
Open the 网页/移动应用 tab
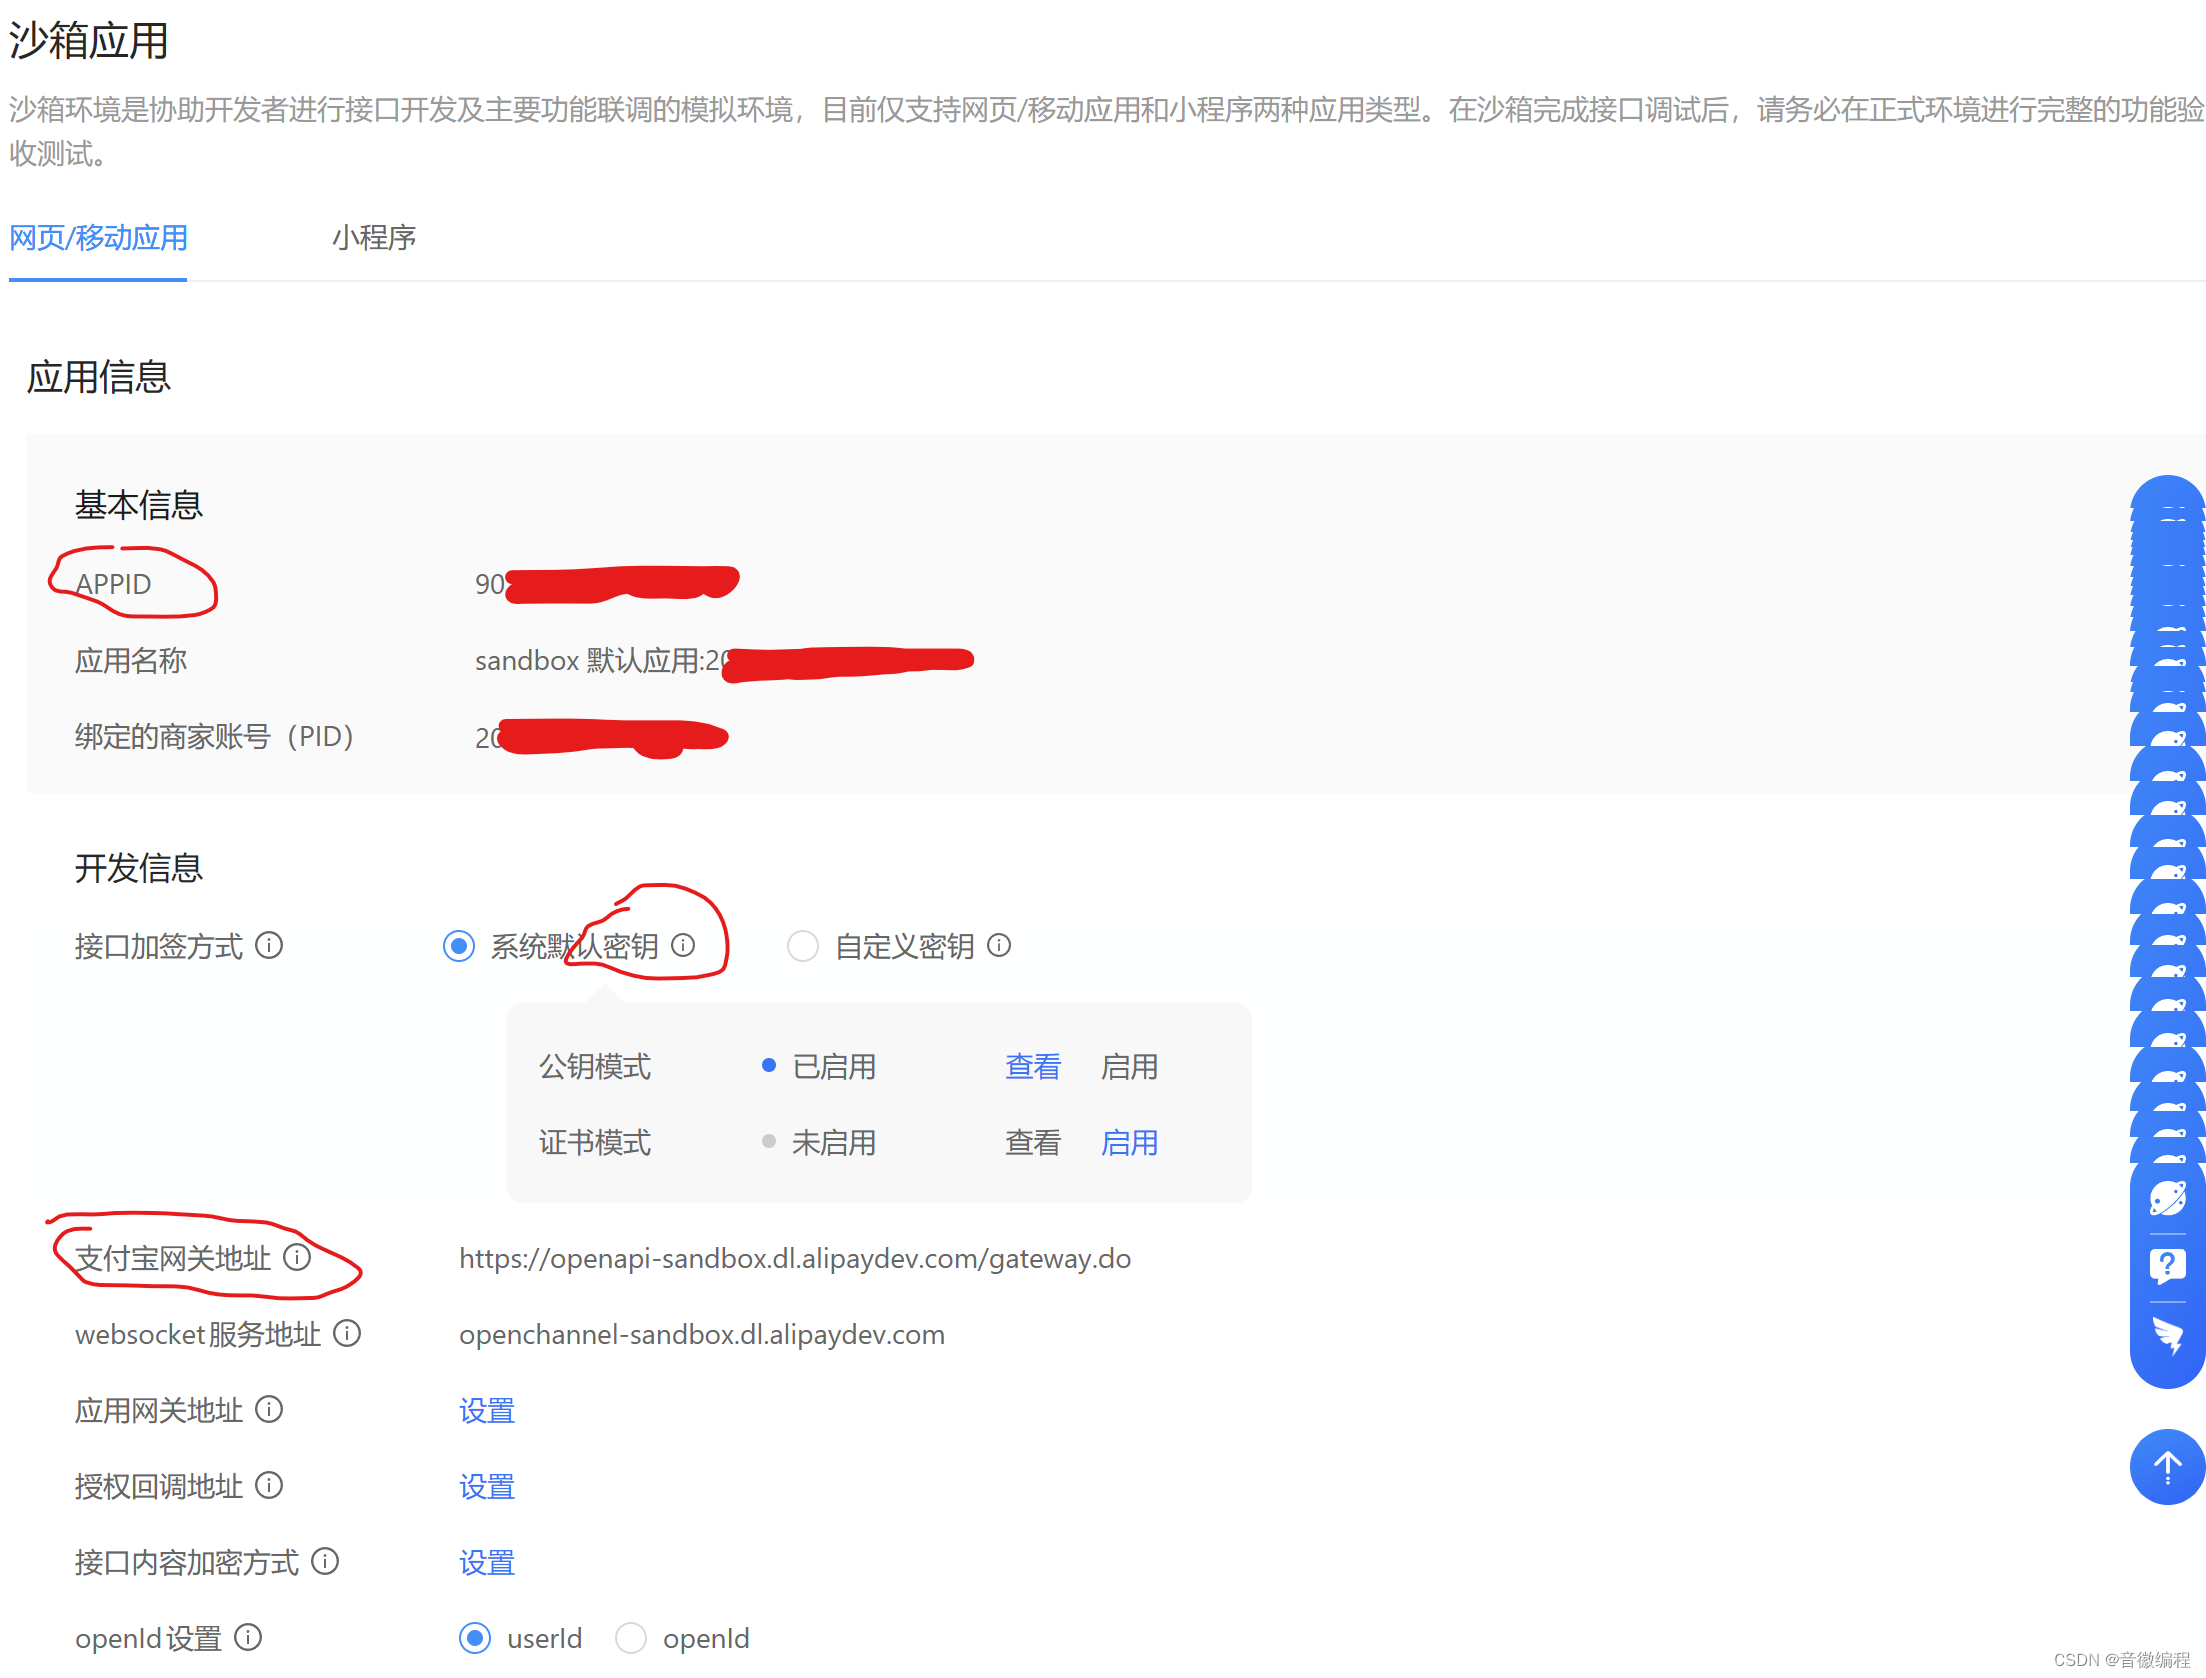tap(98, 238)
